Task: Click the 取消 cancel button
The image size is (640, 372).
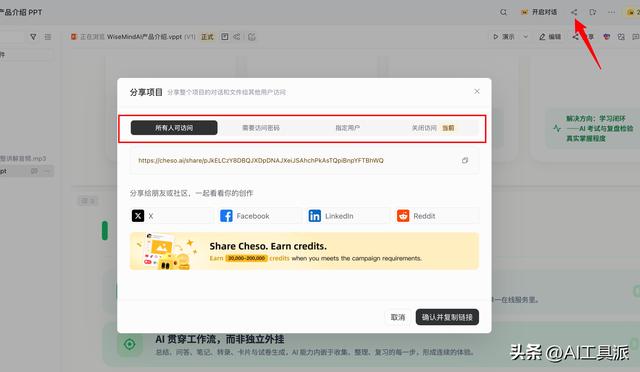Action: (398, 317)
